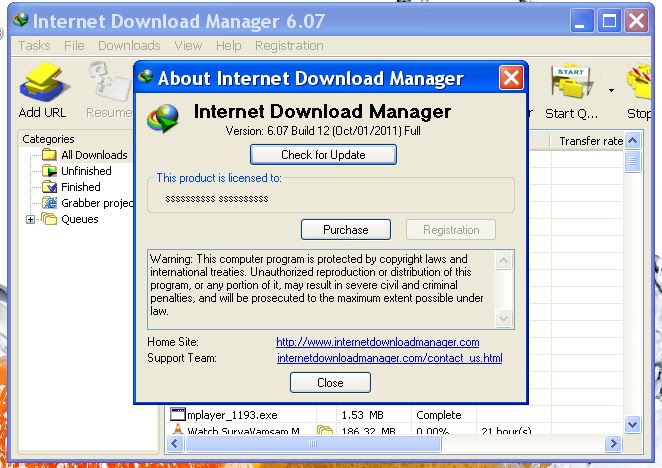This screenshot has height=468, width=662.
Task: Click the Resume toolbar icon
Action: [x=110, y=83]
